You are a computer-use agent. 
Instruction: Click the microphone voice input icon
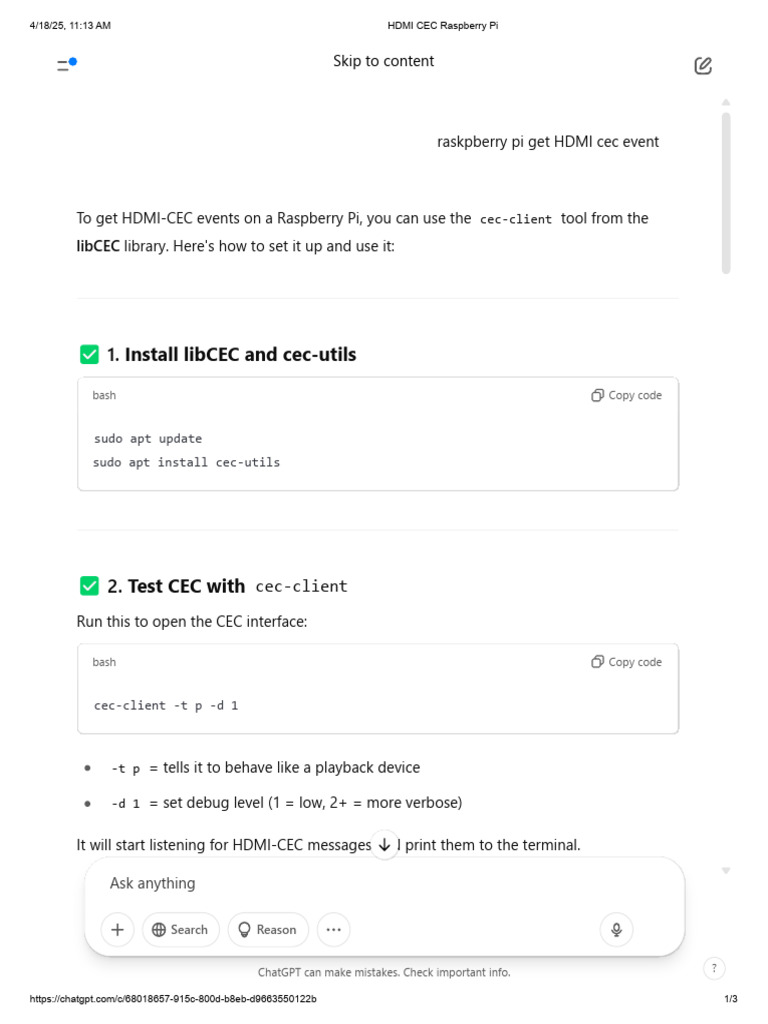click(616, 929)
